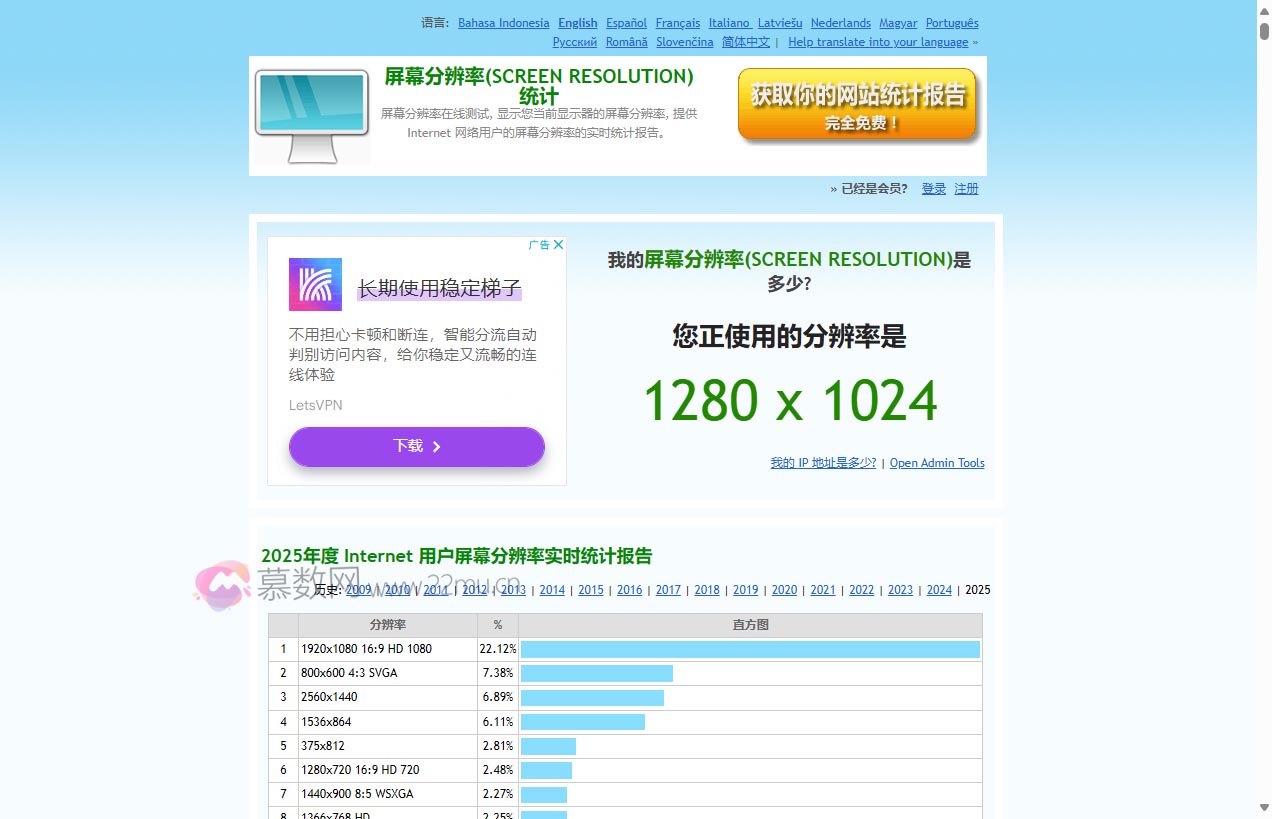The height and width of the screenshot is (819, 1272).
Task: View the 2009 history statistics
Action: point(358,590)
